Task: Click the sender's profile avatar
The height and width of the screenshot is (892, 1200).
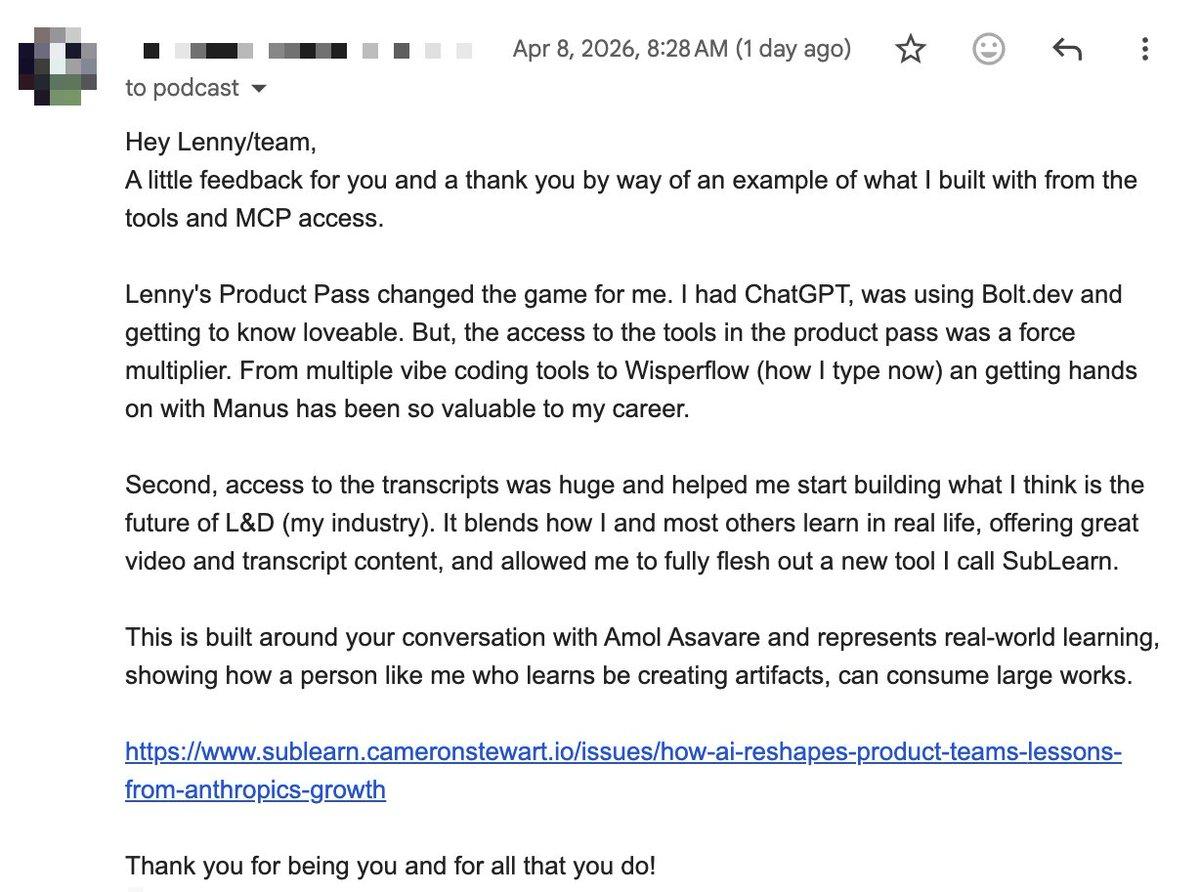Action: (56, 63)
